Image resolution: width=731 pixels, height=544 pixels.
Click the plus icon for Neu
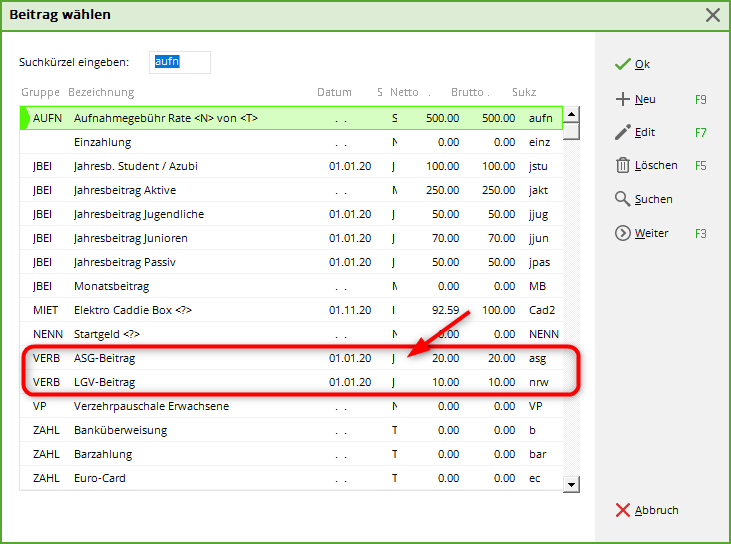pyautogui.click(x=622, y=99)
